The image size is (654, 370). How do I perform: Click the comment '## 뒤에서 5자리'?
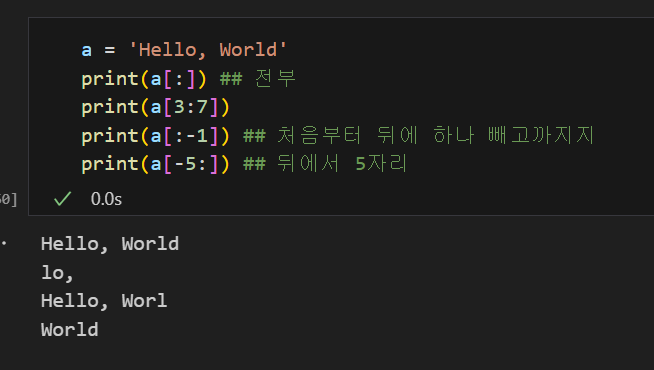point(325,164)
